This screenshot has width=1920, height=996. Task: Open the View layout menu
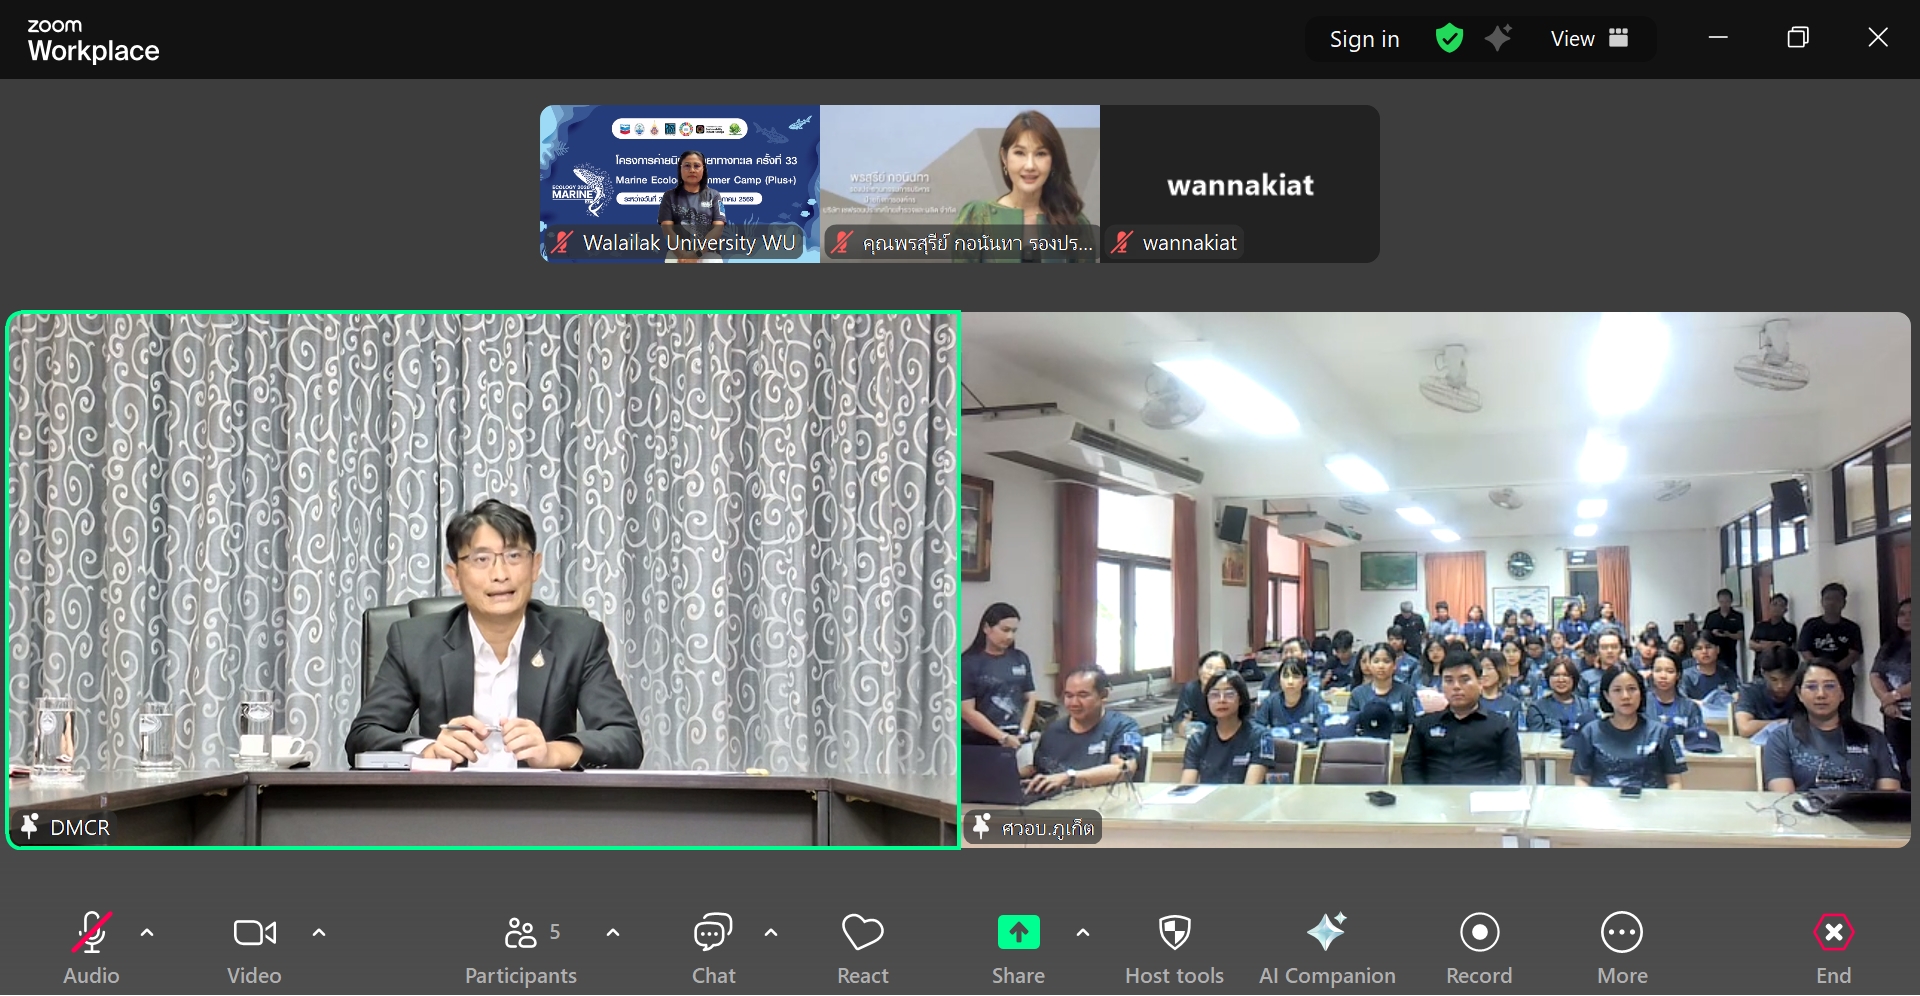[1589, 39]
